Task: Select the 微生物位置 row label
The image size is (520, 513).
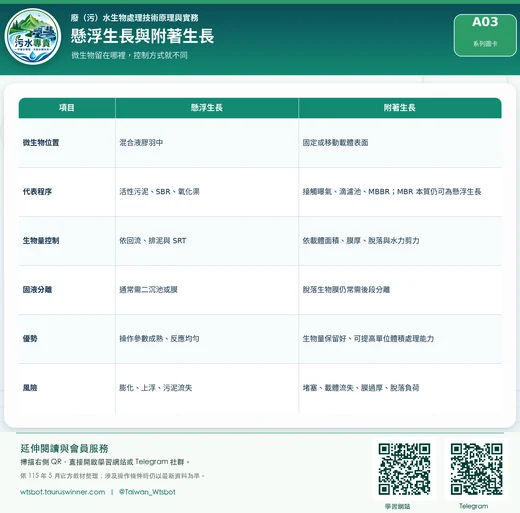Action: coord(41,143)
